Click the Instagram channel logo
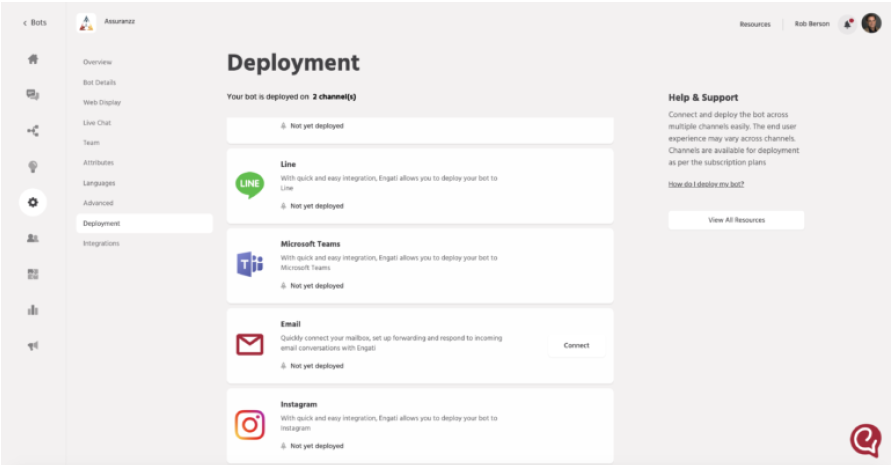The image size is (892, 465). 249,425
